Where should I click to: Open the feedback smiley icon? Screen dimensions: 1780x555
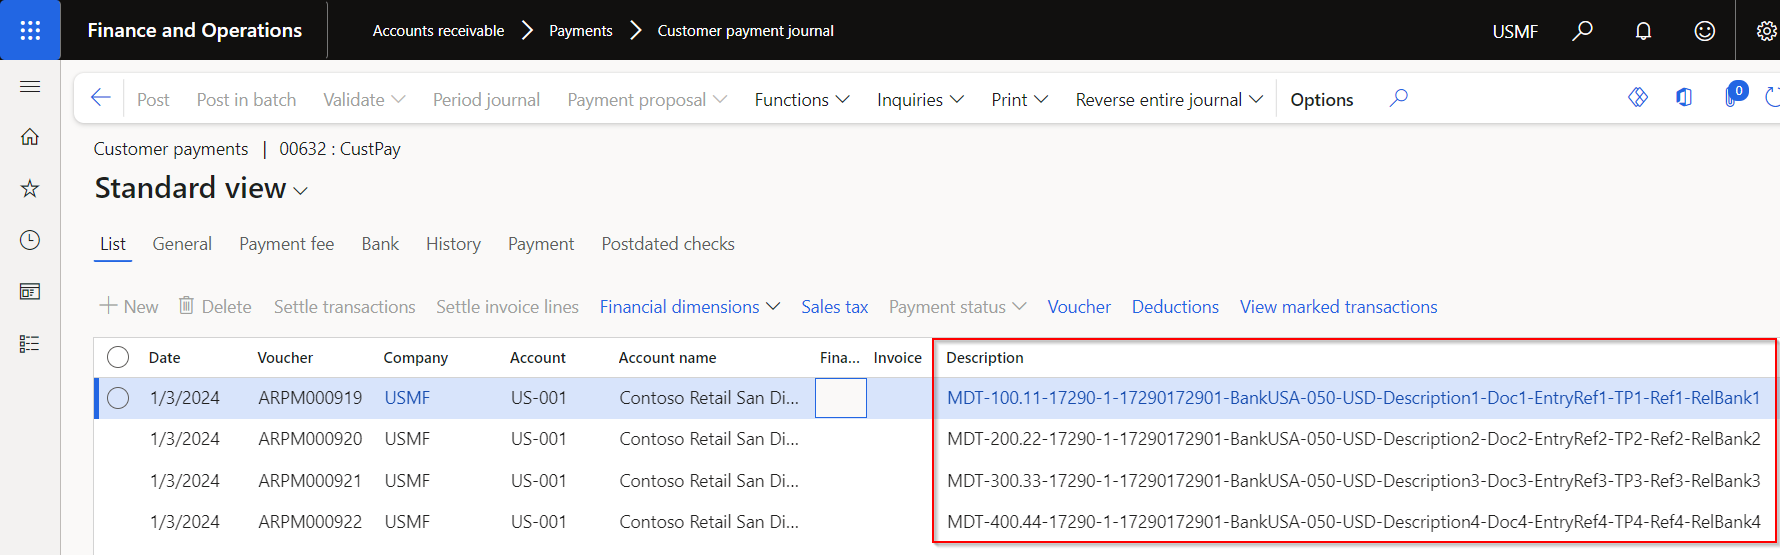[1704, 31]
